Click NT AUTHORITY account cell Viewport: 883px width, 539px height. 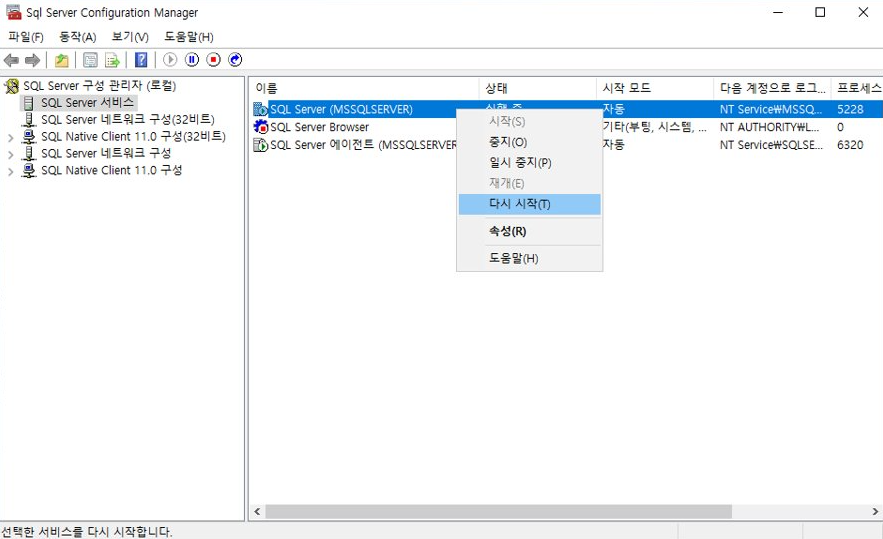[769, 127]
